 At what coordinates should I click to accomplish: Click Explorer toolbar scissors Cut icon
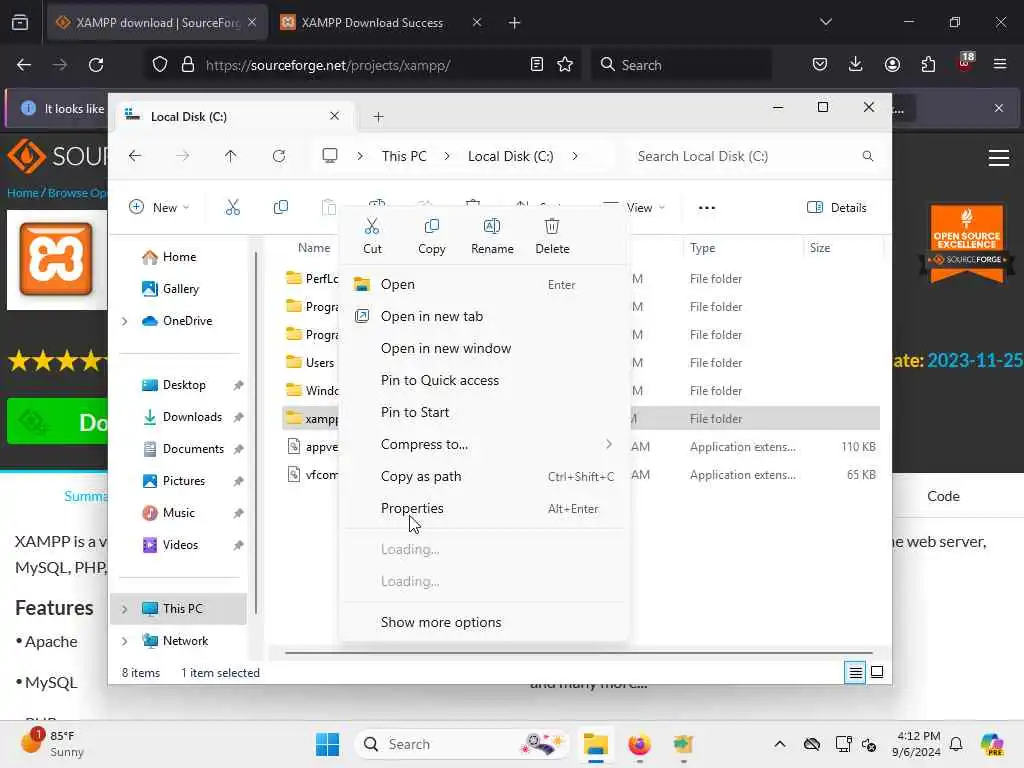tap(232, 208)
